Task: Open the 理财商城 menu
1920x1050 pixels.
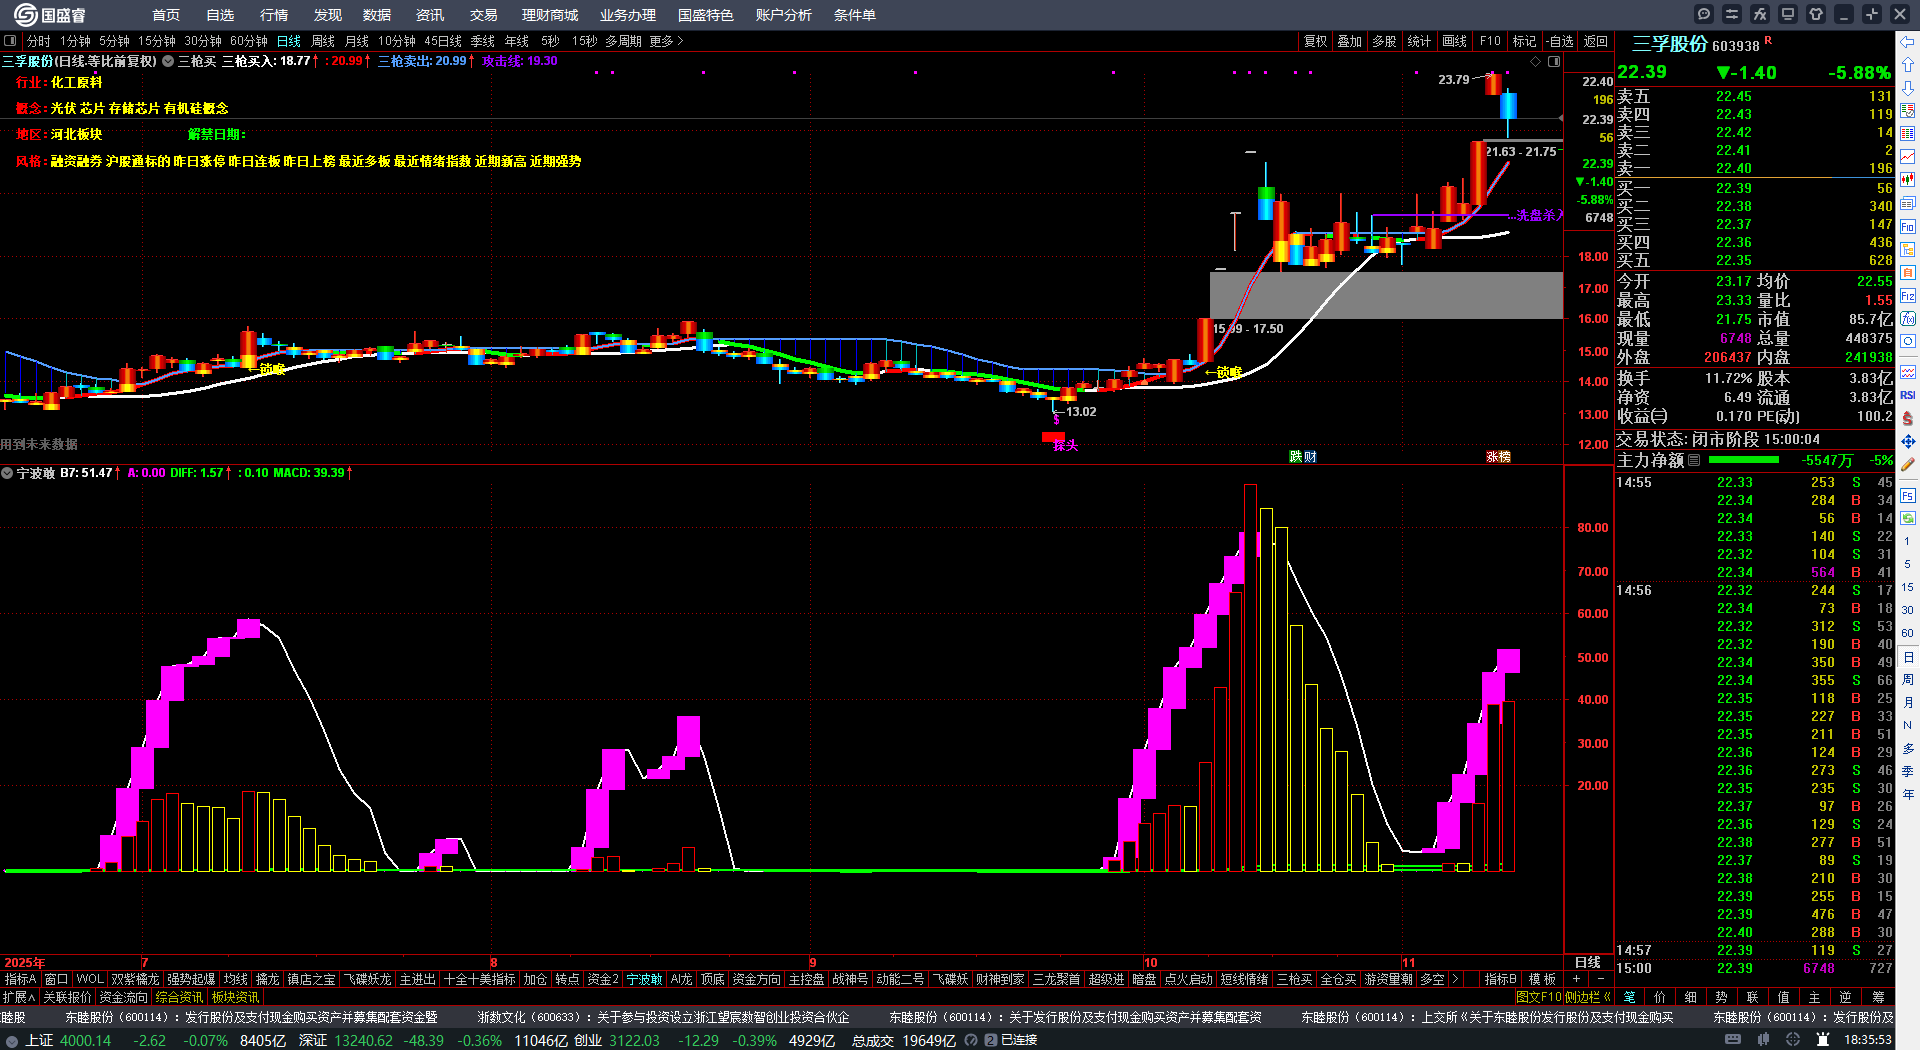Action: tap(550, 15)
